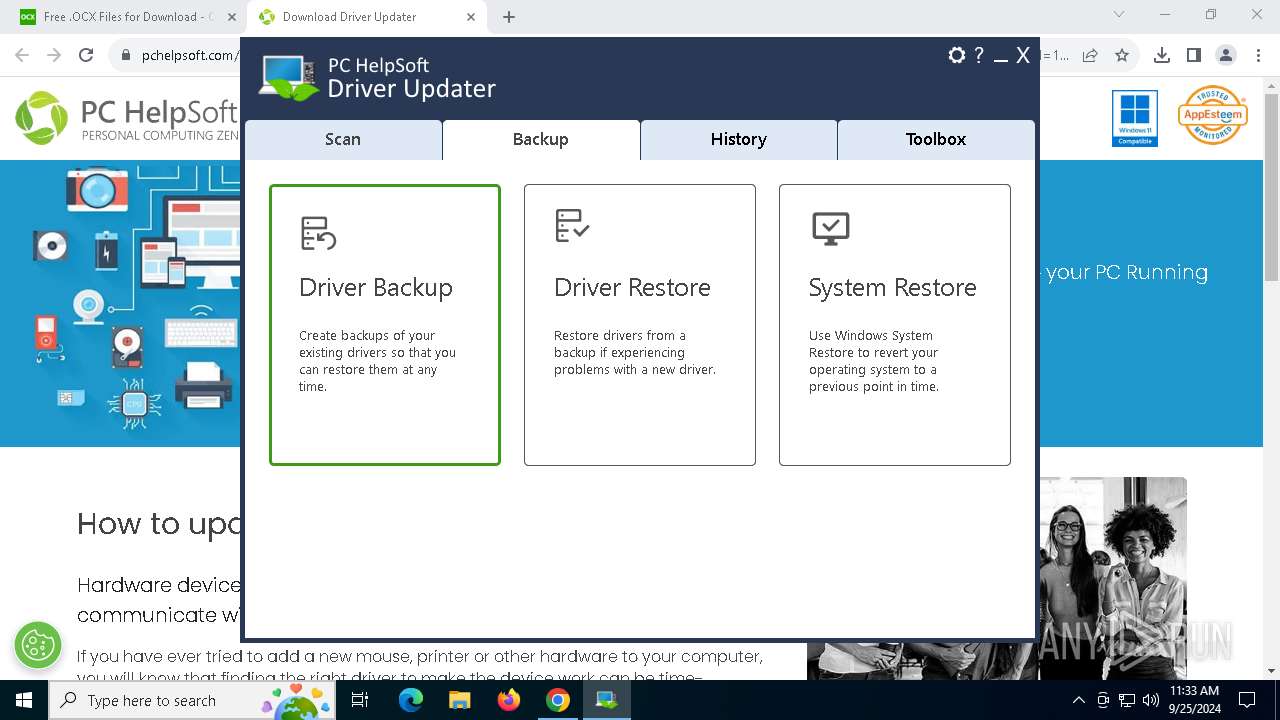
Task: Open Chrome tab search dropdown
Action: pos(1119,15)
